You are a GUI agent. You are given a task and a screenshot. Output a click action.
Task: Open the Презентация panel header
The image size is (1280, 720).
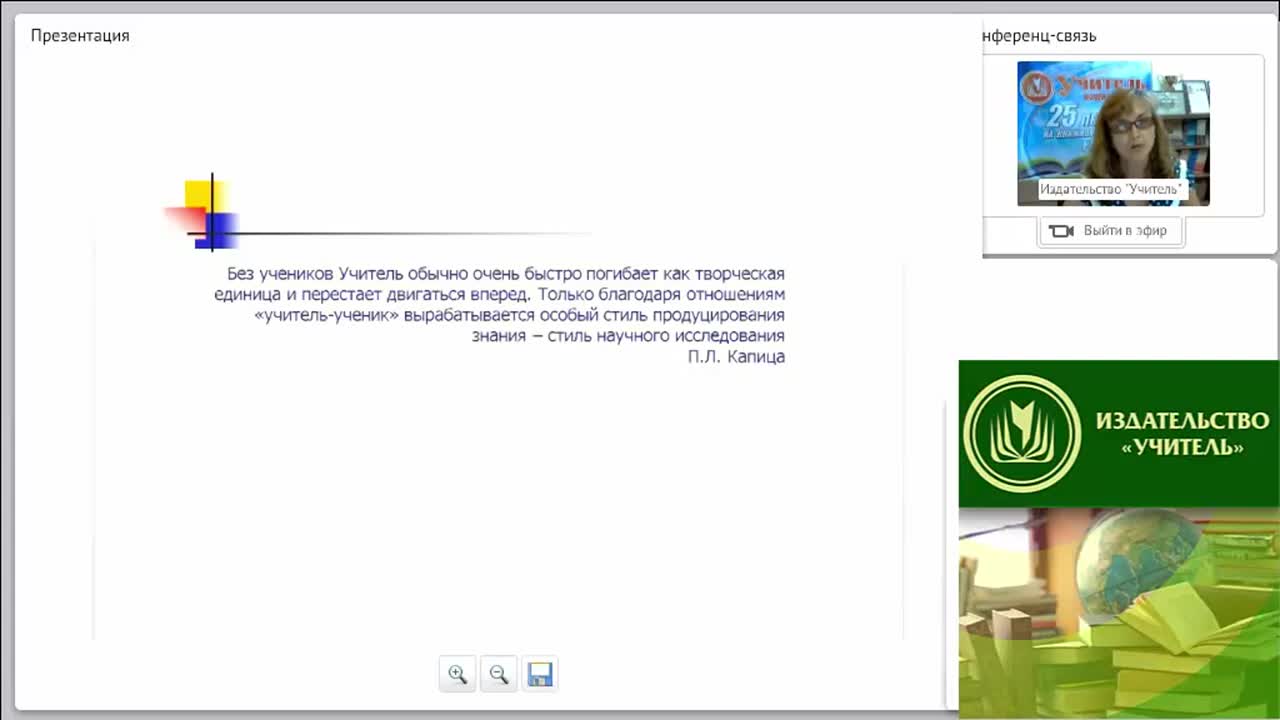80,36
